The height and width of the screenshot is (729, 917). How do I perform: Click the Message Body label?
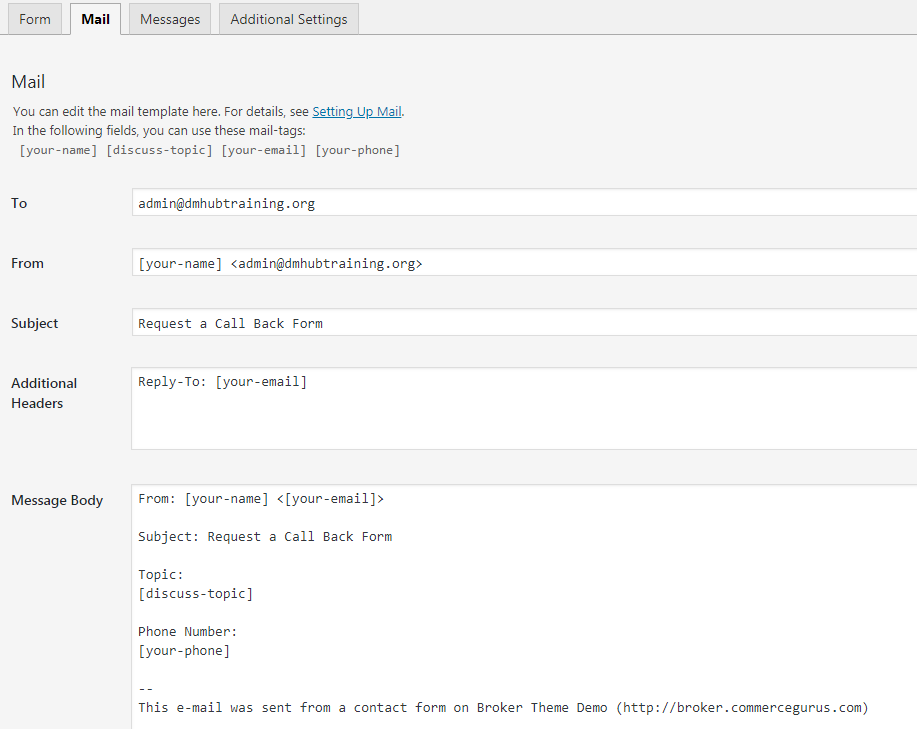(57, 500)
